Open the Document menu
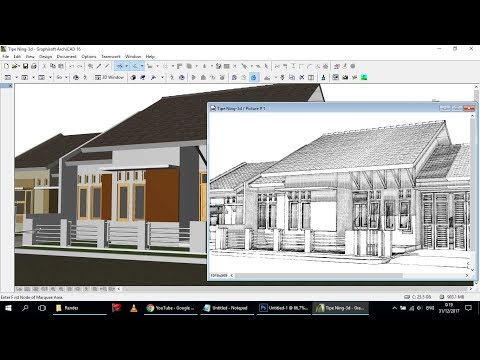The height and width of the screenshot is (360, 480). pyautogui.click(x=67, y=57)
